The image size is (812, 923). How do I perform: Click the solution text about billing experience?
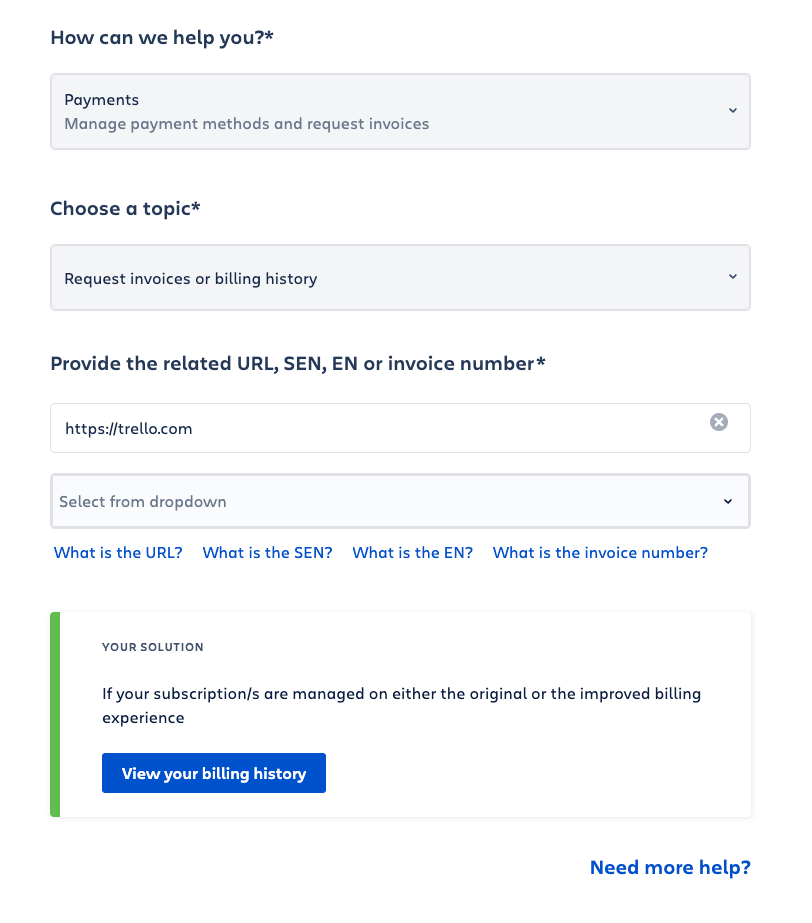coord(400,705)
